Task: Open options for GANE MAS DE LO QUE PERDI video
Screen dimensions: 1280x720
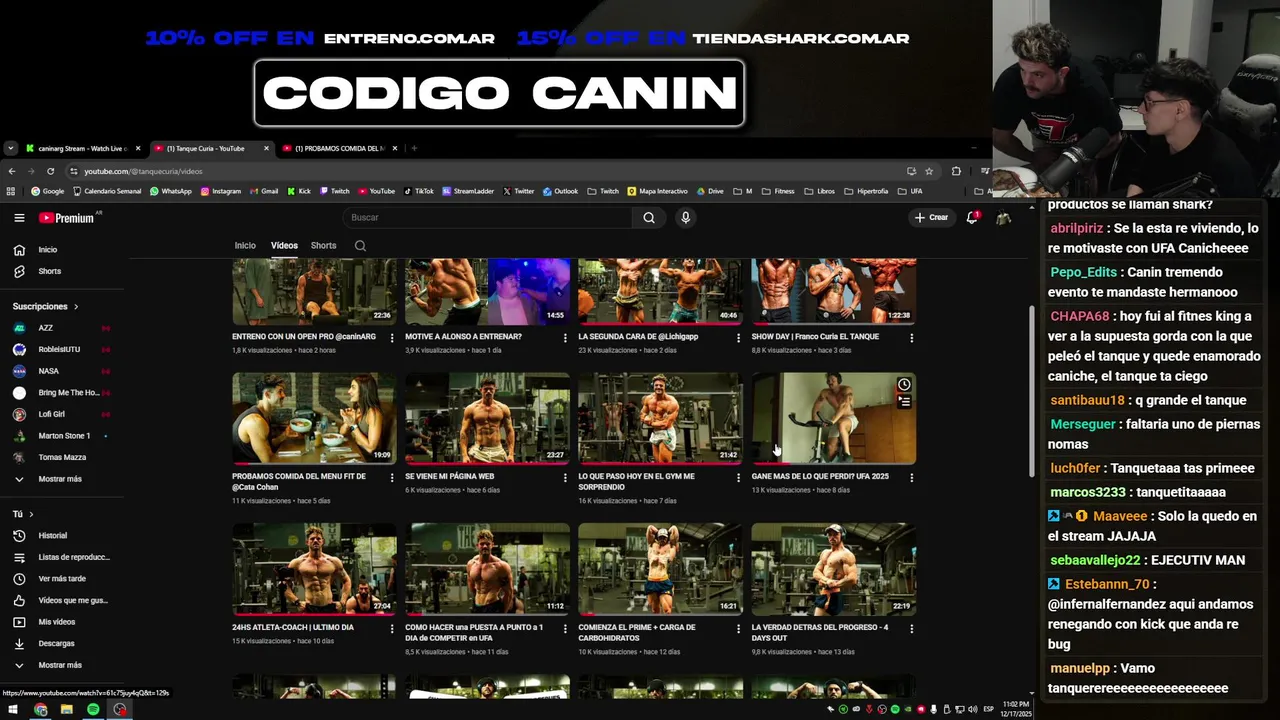Action: tap(911, 478)
